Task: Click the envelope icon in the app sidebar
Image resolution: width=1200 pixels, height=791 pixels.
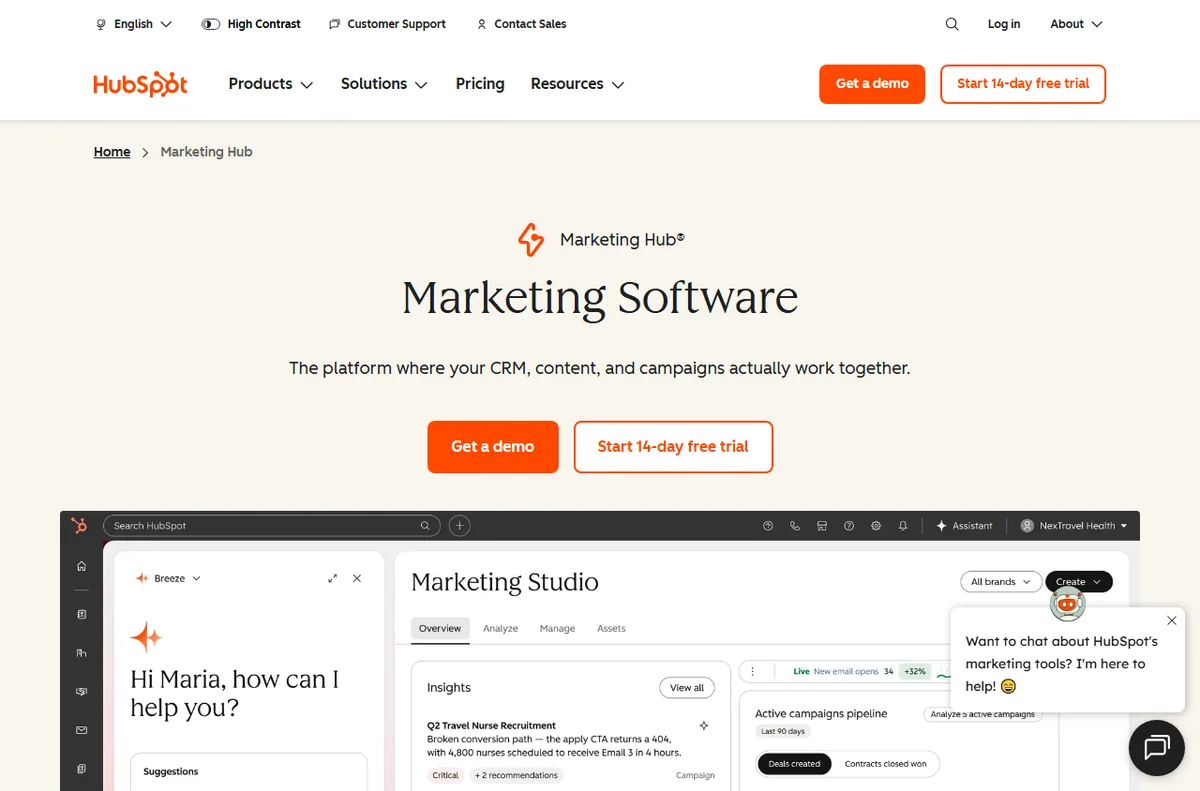Action: (81, 731)
